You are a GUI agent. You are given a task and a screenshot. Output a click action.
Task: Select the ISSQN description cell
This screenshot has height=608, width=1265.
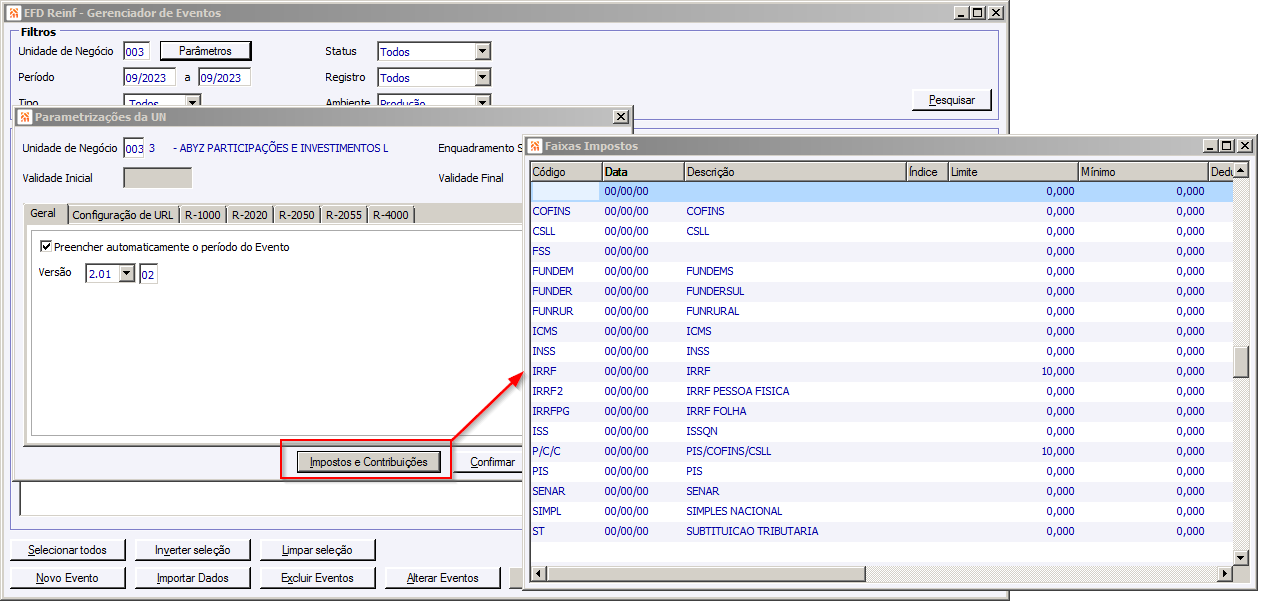[702, 431]
